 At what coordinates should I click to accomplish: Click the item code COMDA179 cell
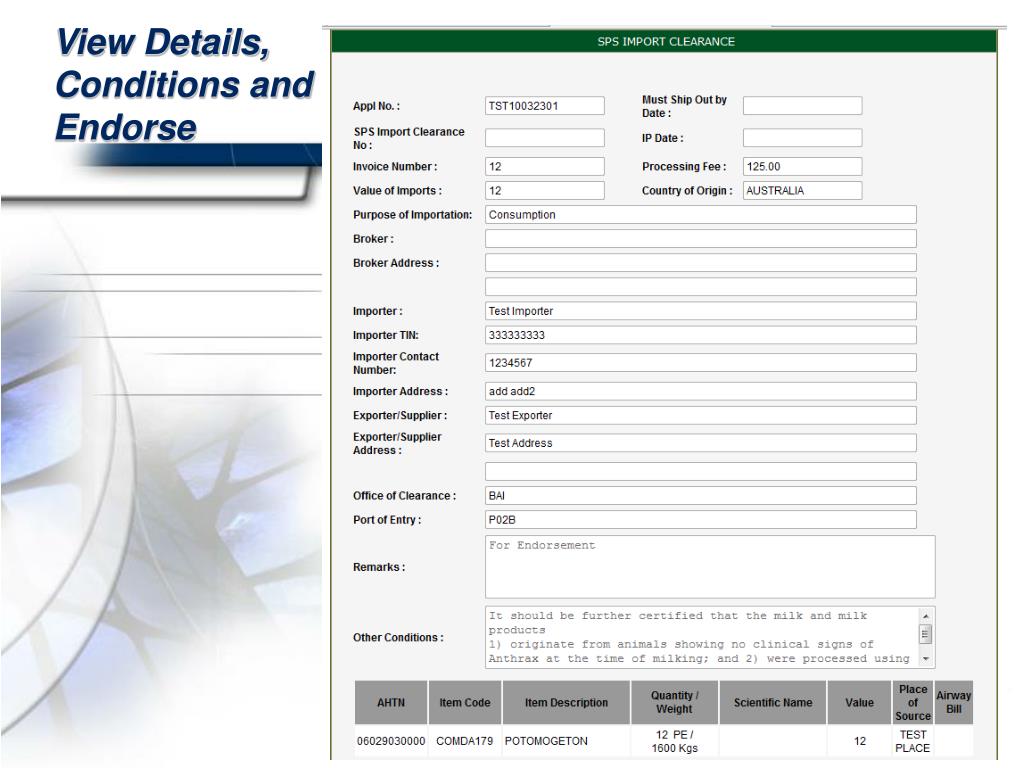[464, 741]
